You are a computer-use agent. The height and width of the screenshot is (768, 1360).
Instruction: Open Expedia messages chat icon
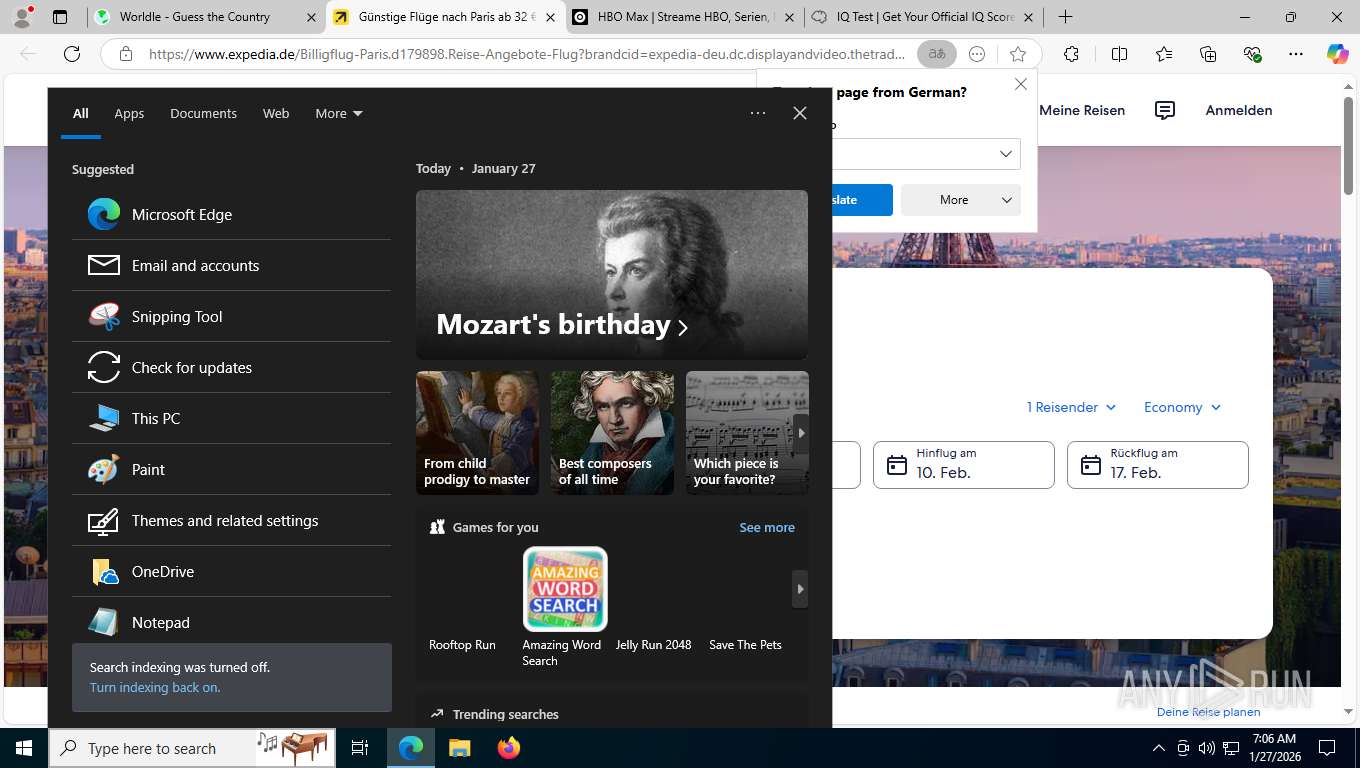pyautogui.click(x=1165, y=110)
